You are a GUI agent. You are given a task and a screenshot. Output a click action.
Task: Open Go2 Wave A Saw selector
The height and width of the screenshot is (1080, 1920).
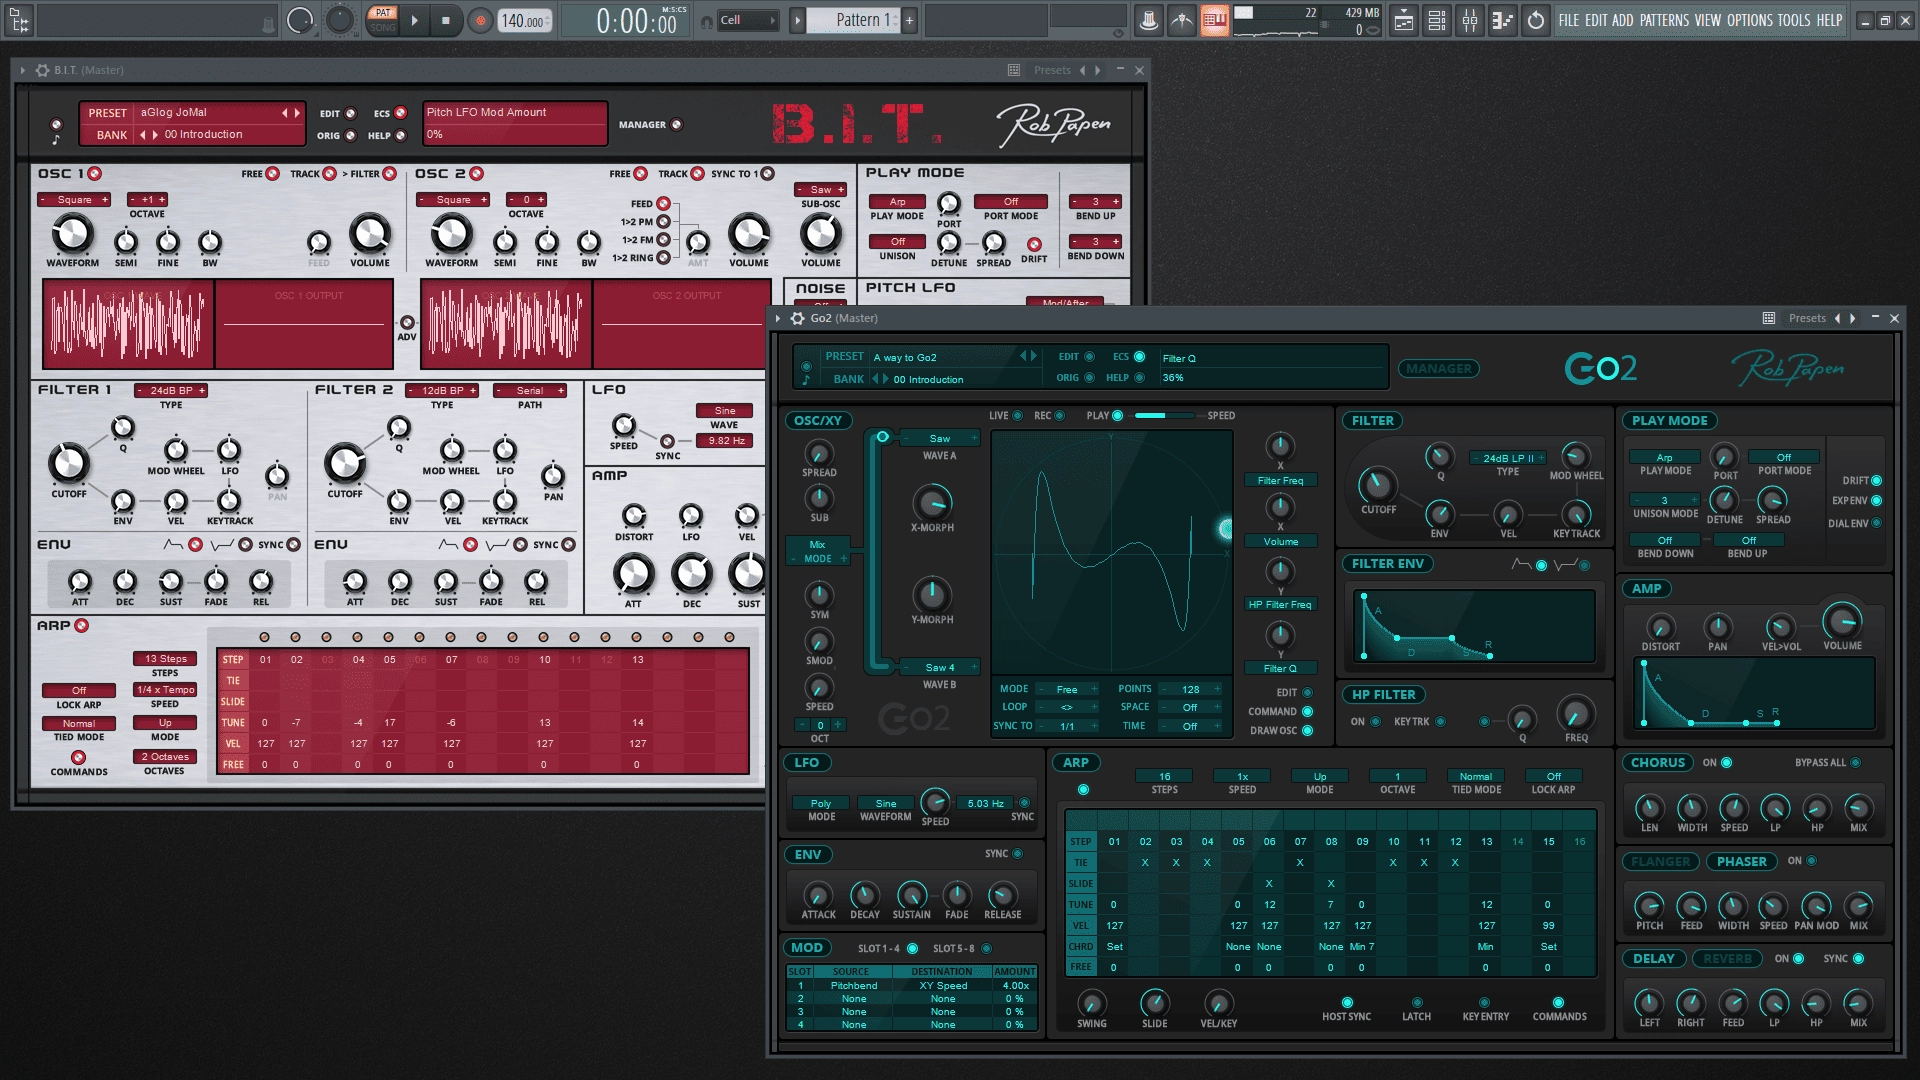940,438
